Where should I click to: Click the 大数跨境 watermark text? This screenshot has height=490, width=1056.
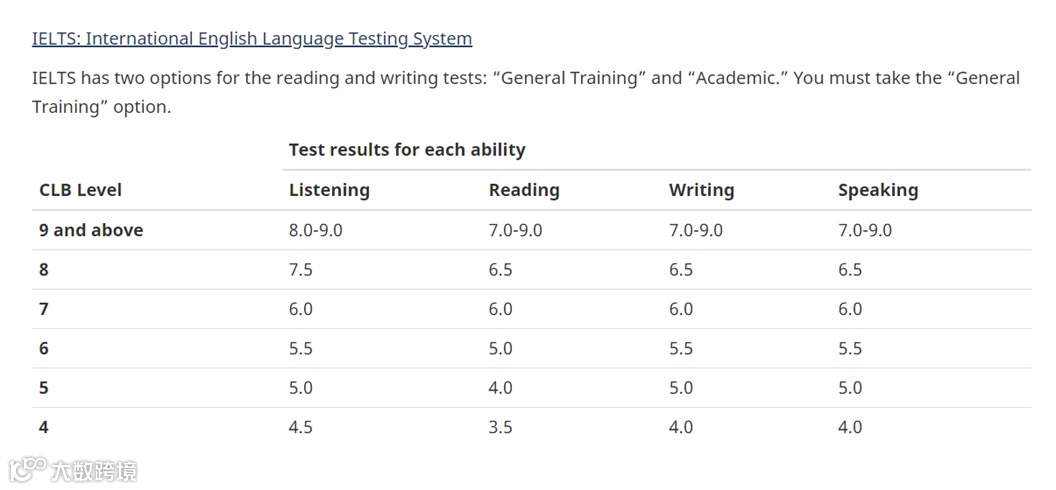pyautogui.click(x=94, y=470)
